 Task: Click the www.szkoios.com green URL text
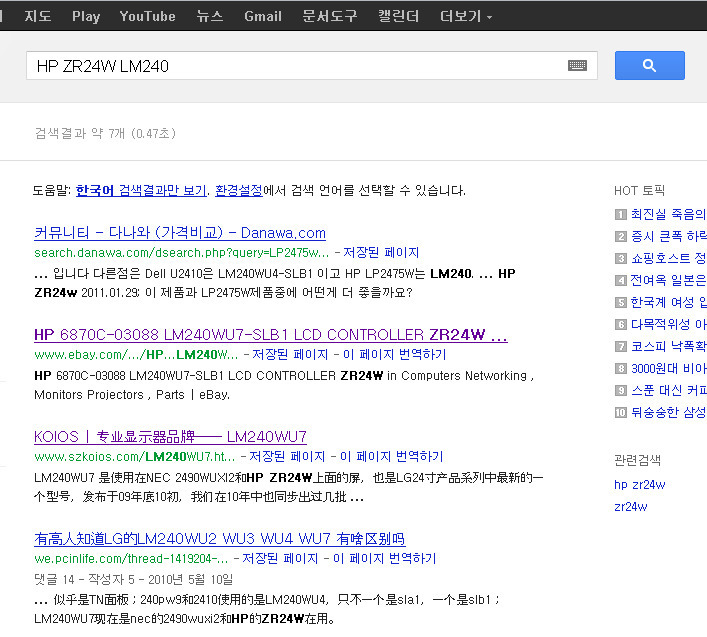tap(135, 456)
